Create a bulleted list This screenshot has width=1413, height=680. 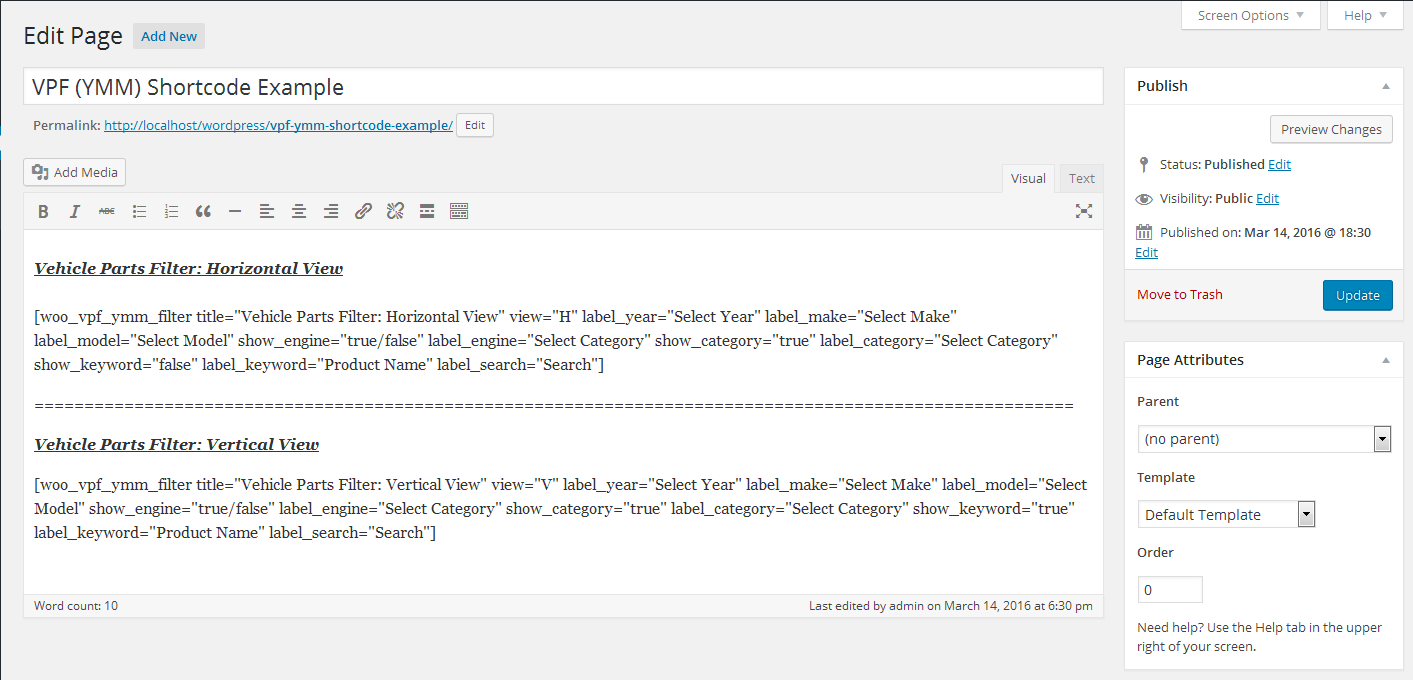tap(139, 211)
